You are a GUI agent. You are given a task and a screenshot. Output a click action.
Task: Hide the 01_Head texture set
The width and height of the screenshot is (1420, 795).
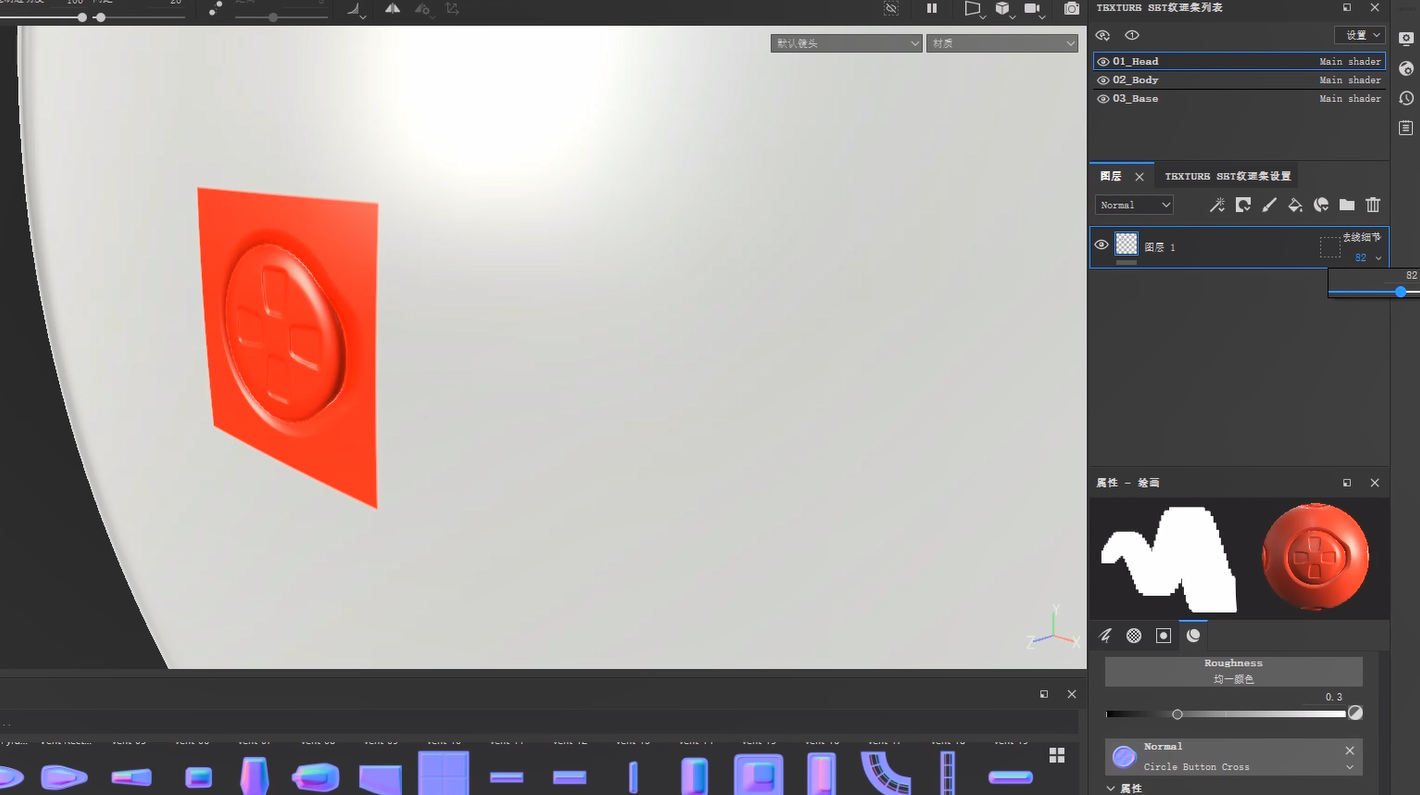tap(1103, 62)
